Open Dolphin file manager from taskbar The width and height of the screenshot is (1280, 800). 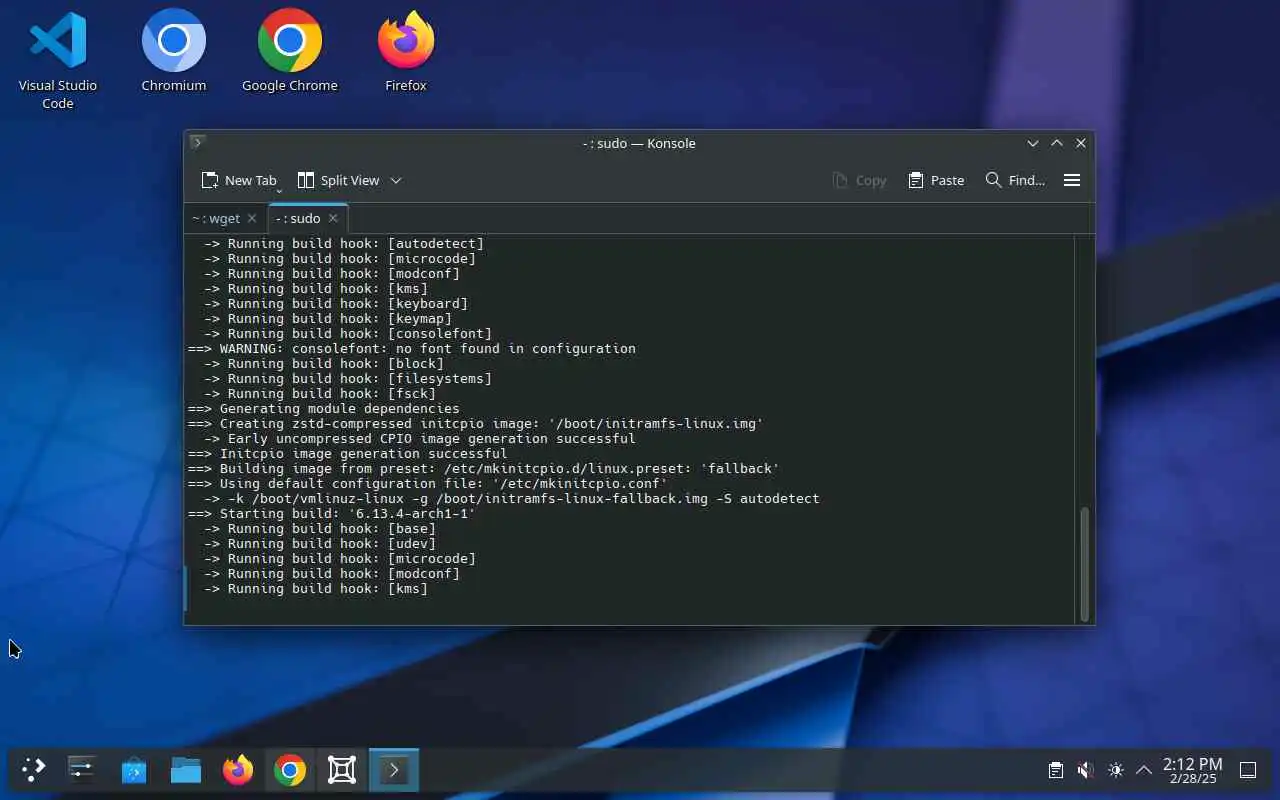(x=186, y=770)
